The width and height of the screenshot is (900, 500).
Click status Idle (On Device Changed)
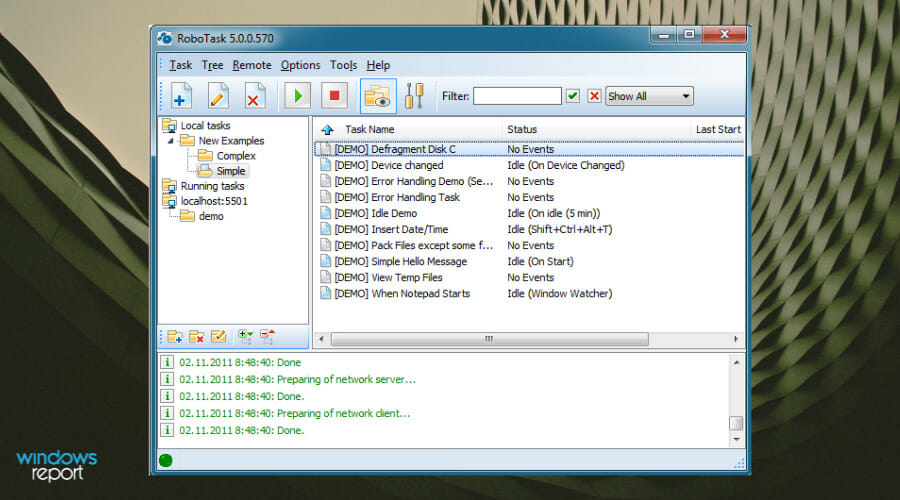click(x=565, y=165)
